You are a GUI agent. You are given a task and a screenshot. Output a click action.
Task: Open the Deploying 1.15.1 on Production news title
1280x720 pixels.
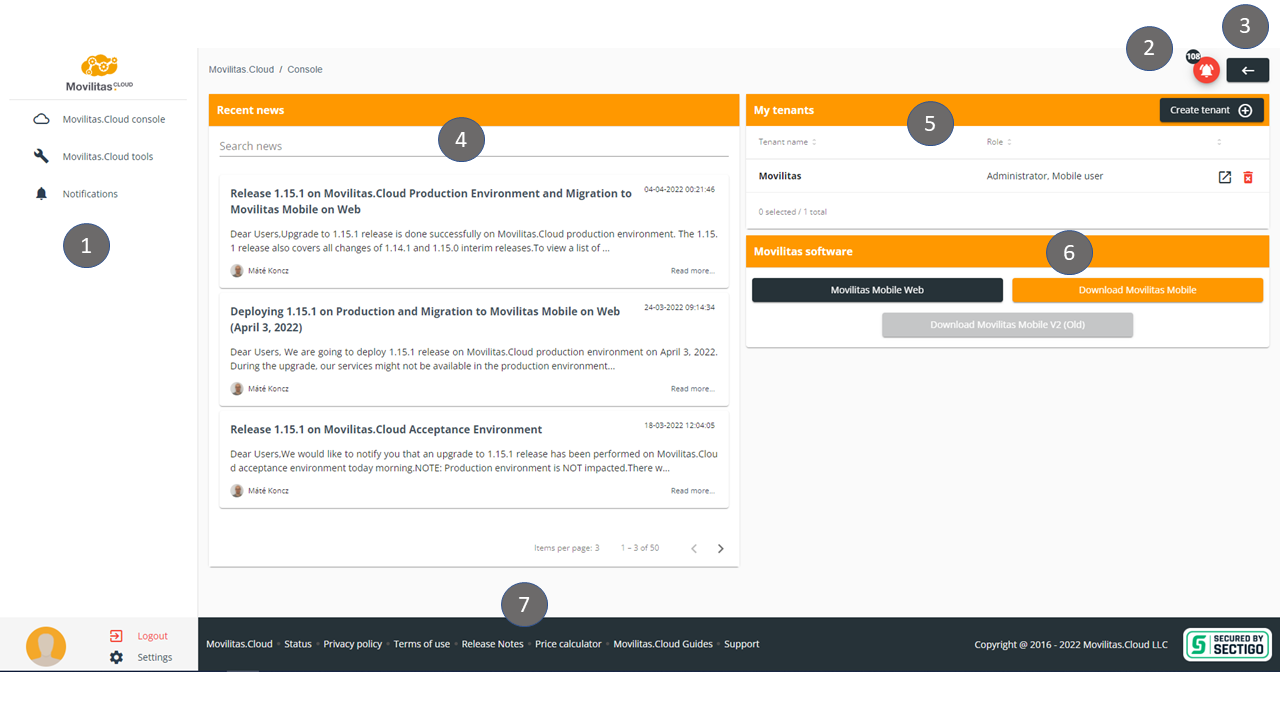(x=425, y=319)
